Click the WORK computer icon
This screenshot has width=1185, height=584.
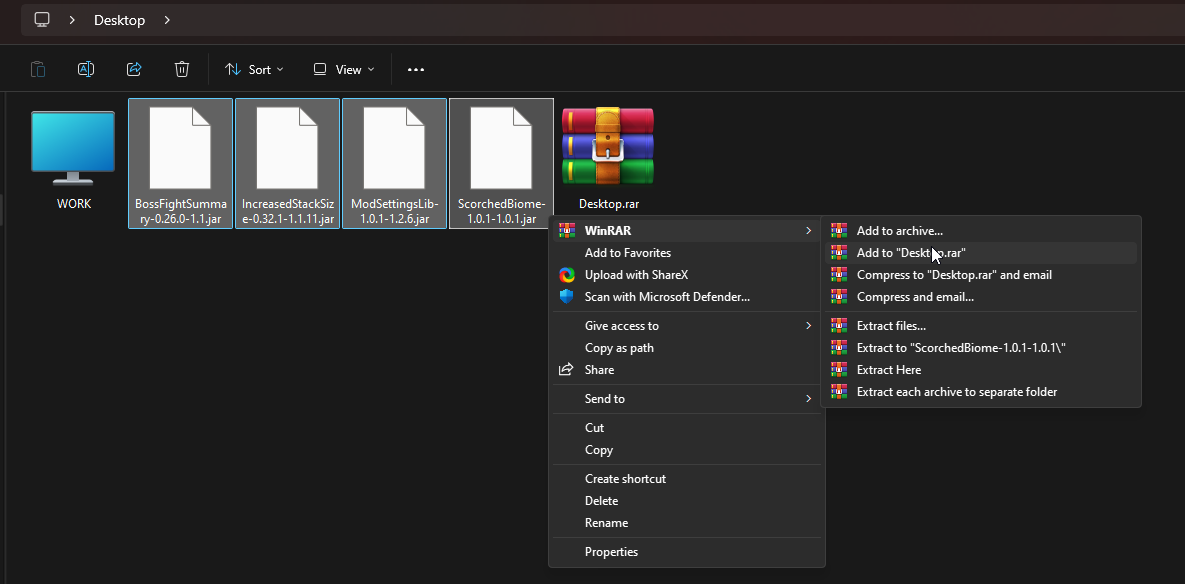pos(73,148)
